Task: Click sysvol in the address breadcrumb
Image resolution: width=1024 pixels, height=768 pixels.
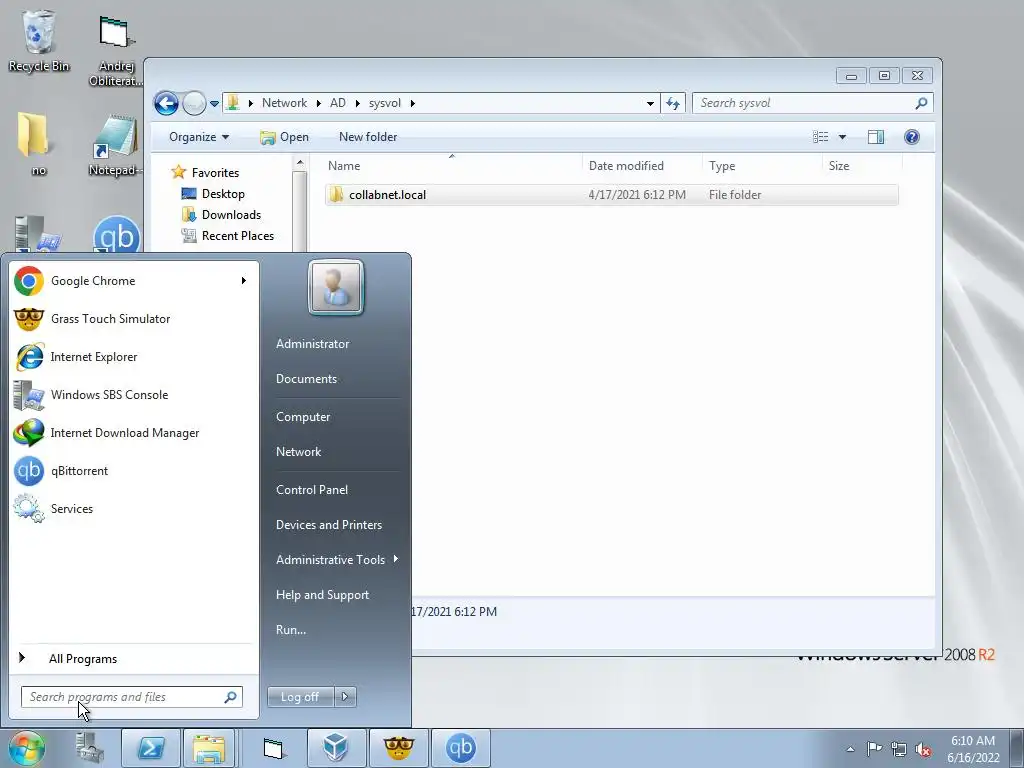Action: [385, 103]
